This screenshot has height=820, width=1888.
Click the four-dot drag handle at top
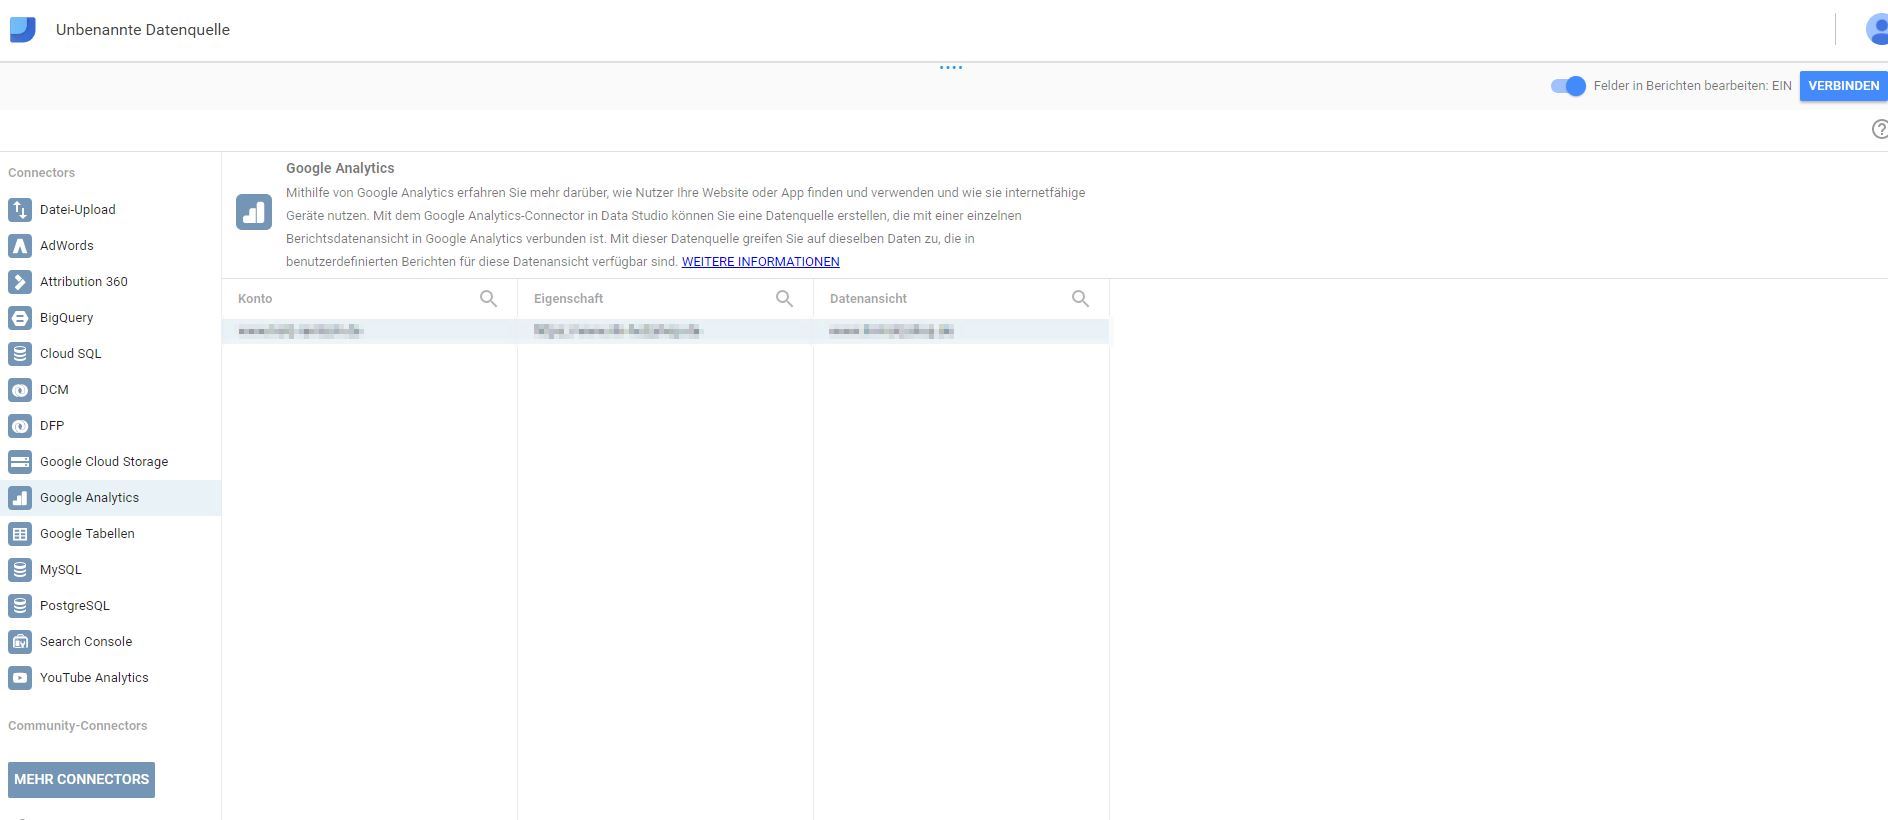(x=951, y=68)
